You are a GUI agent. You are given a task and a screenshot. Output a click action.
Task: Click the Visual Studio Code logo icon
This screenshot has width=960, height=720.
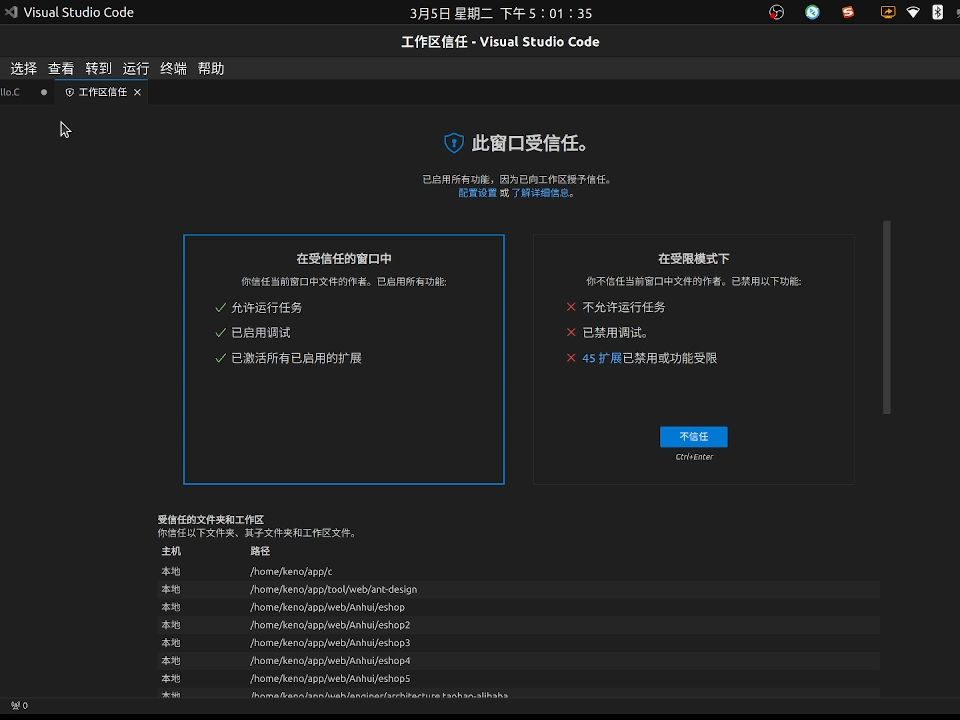coord(11,12)
